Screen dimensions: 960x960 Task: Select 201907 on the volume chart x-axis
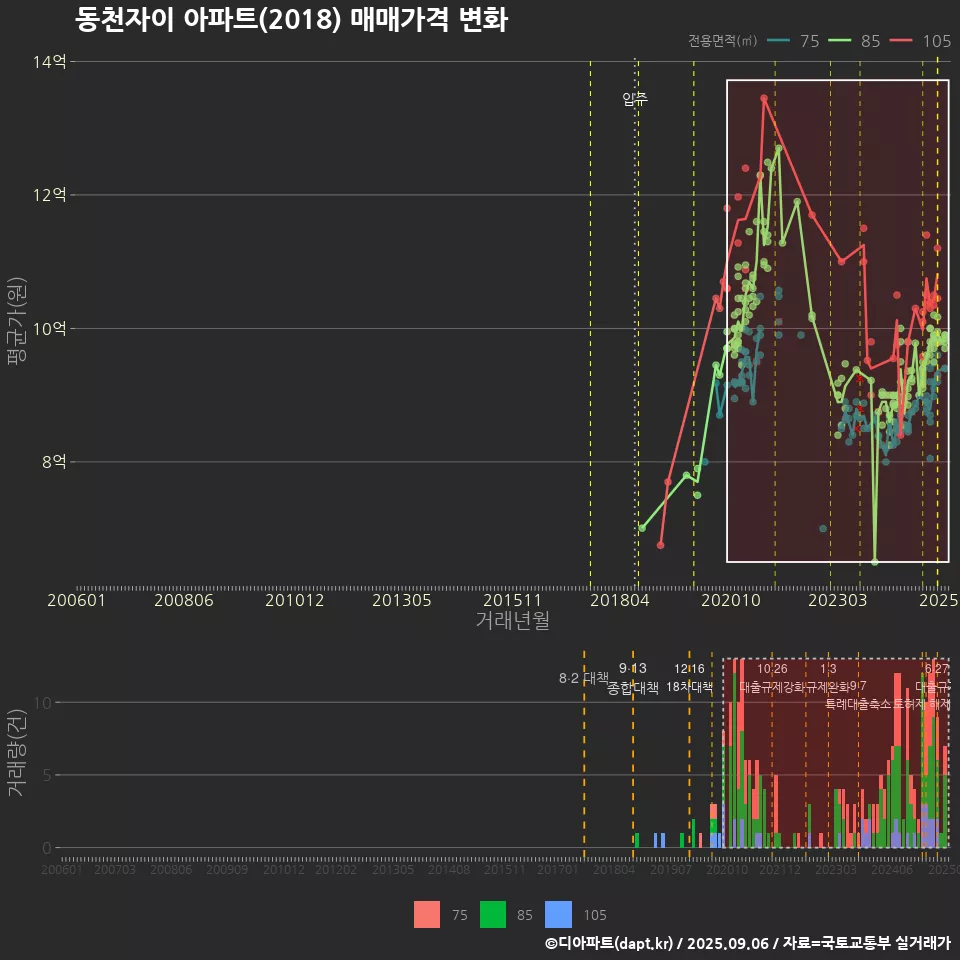coord(670,869)
